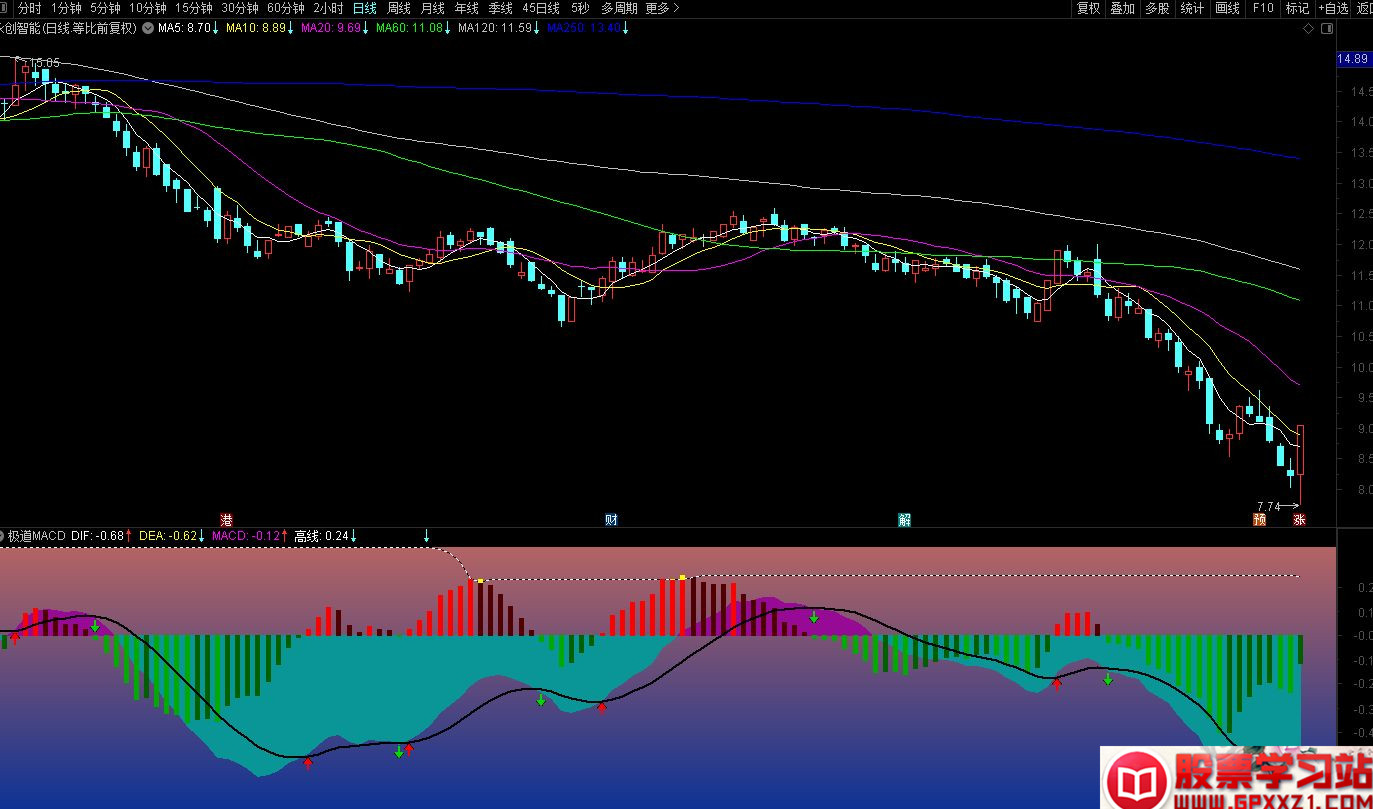This screenshot has width=1373, height=809.
Task: Open the F10 company info
Action: click(1263, 8)
